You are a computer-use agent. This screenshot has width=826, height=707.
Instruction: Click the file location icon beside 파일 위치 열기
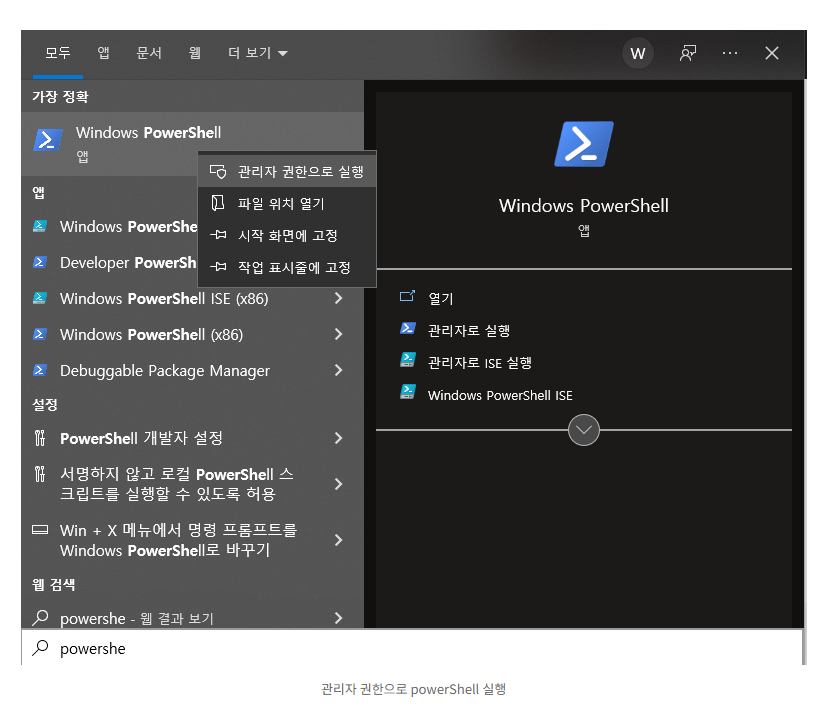pyautogui.click(x=218, y=203)
